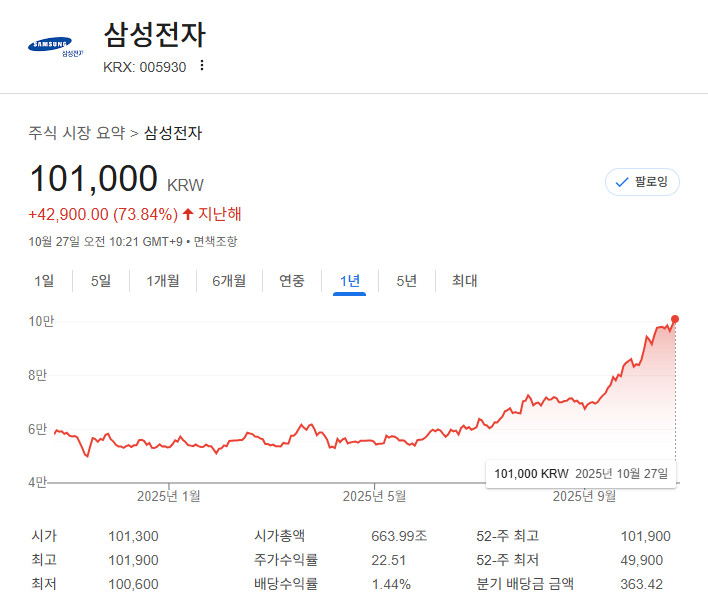Select the 1일 time range tab
The image size is (708, 610).
point(44,281)
